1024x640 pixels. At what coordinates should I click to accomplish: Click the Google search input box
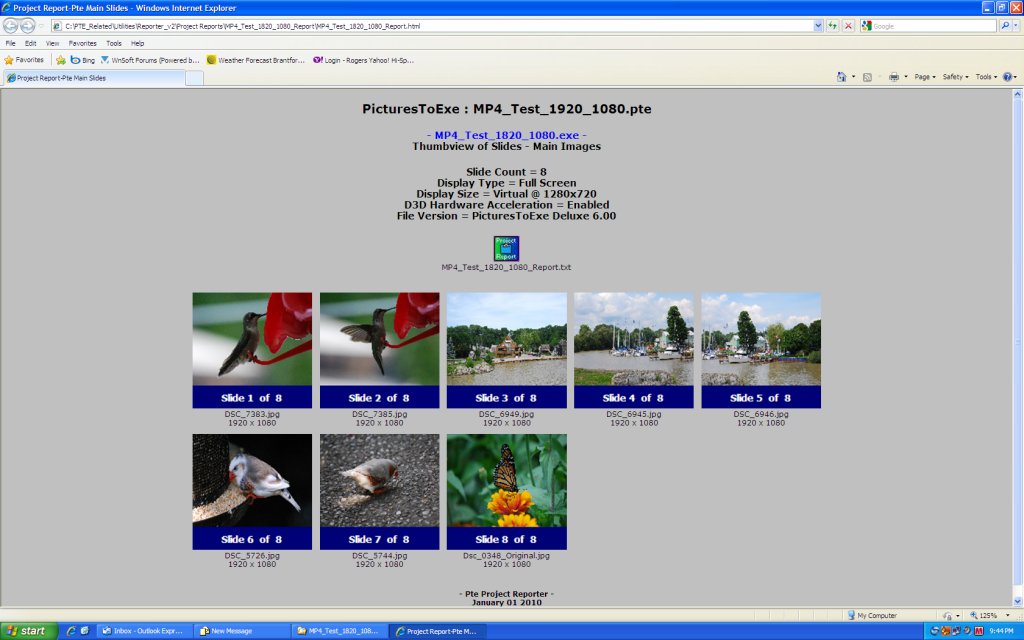click(x=934, y=26)
